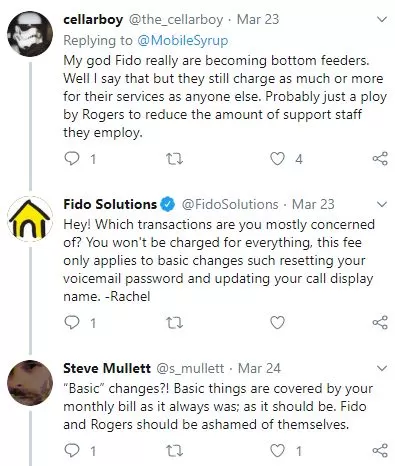Like cellarboy's tweet about Fido
Image resolution: width=395 pixels, height=466 pixels.
tap(277, 159)
